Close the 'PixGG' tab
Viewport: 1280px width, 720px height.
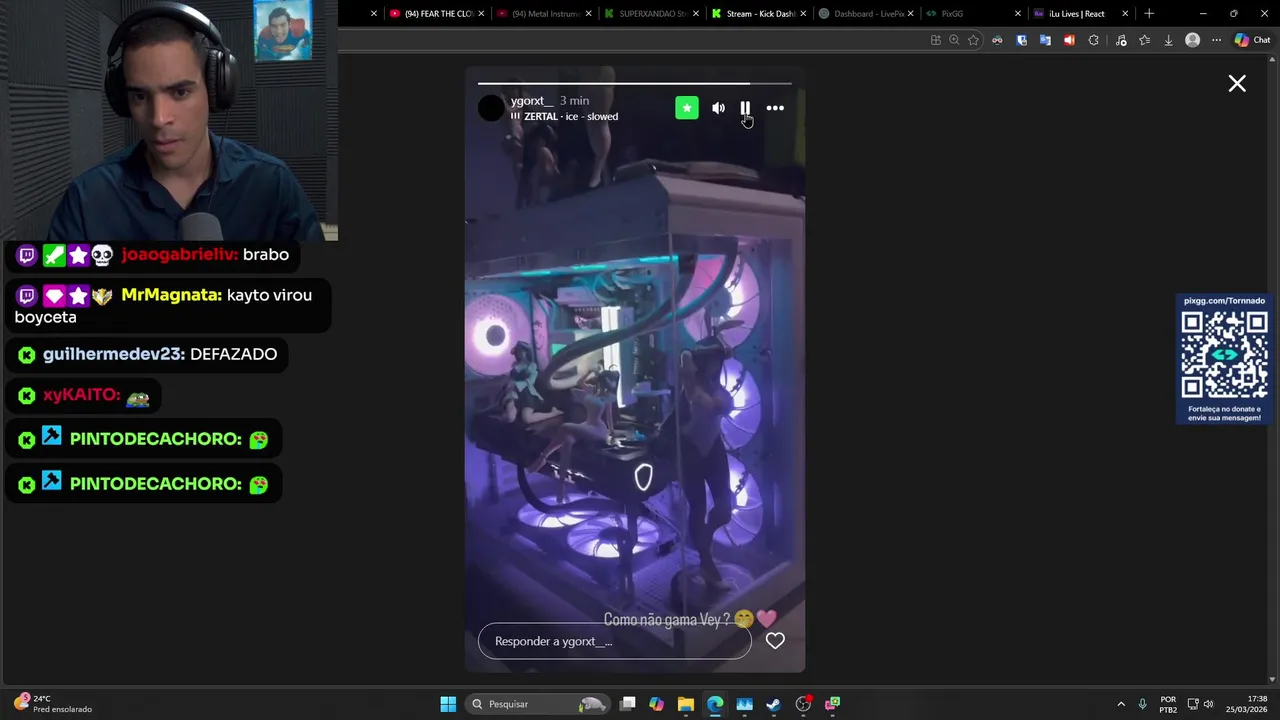point(1018,14)
